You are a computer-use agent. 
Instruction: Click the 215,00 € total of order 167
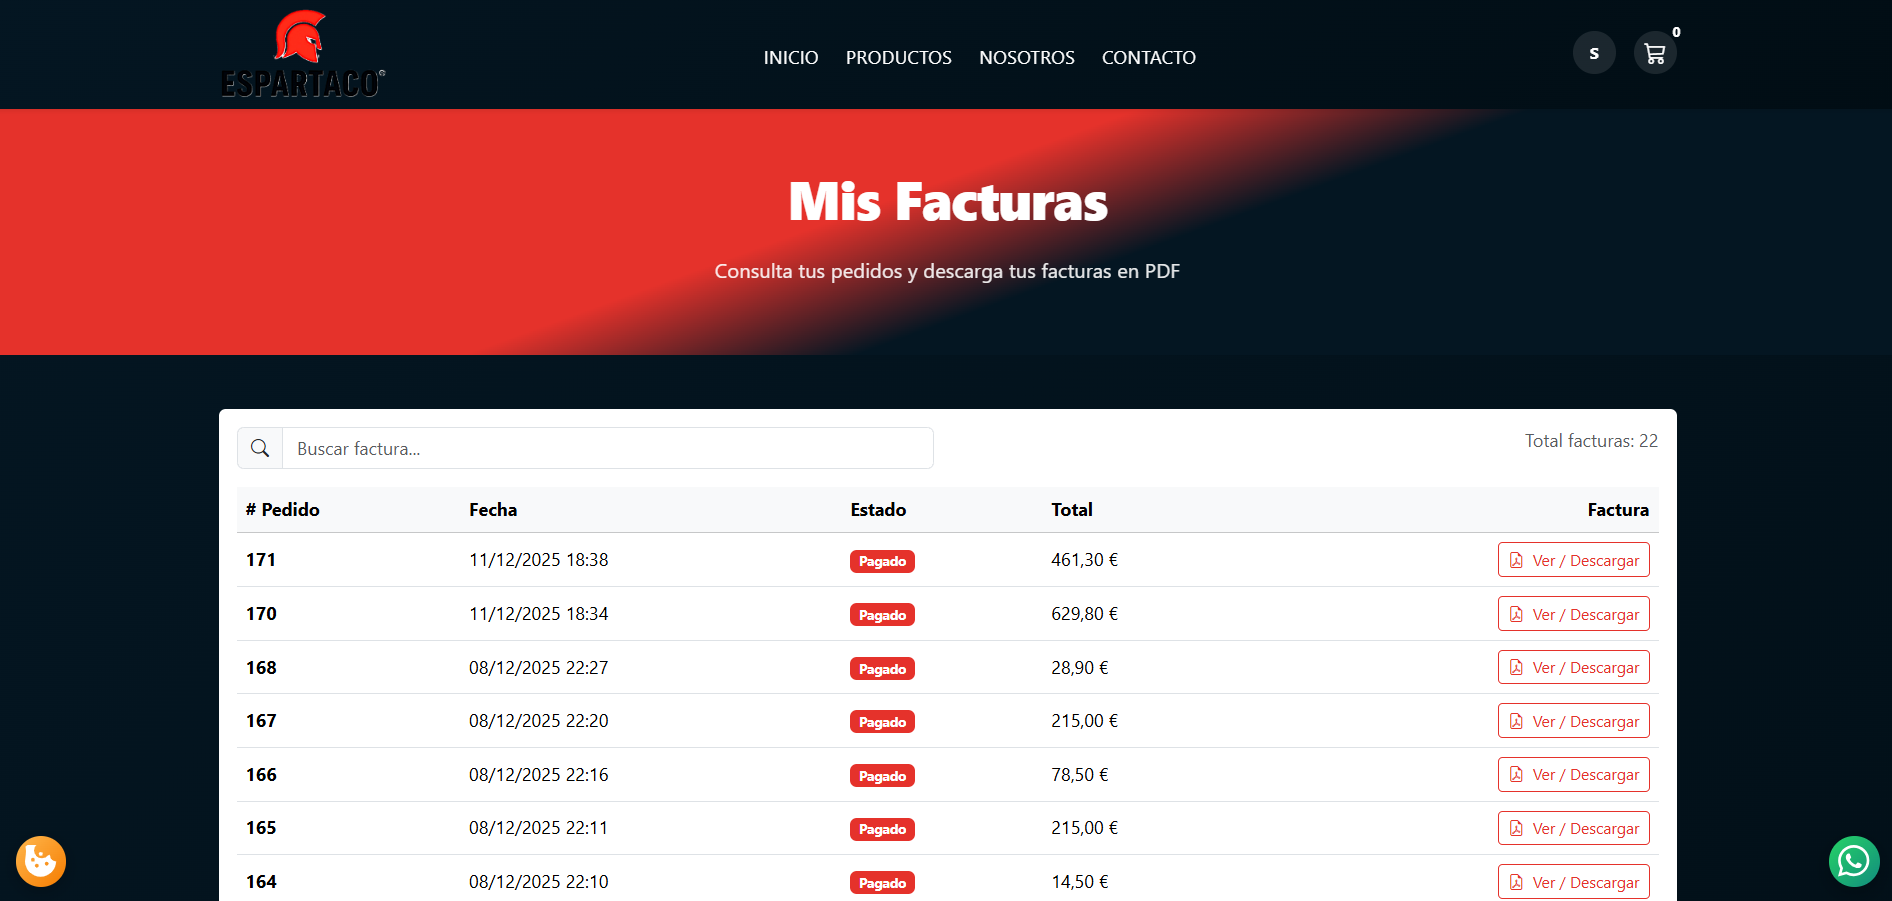coord(1085,721)
